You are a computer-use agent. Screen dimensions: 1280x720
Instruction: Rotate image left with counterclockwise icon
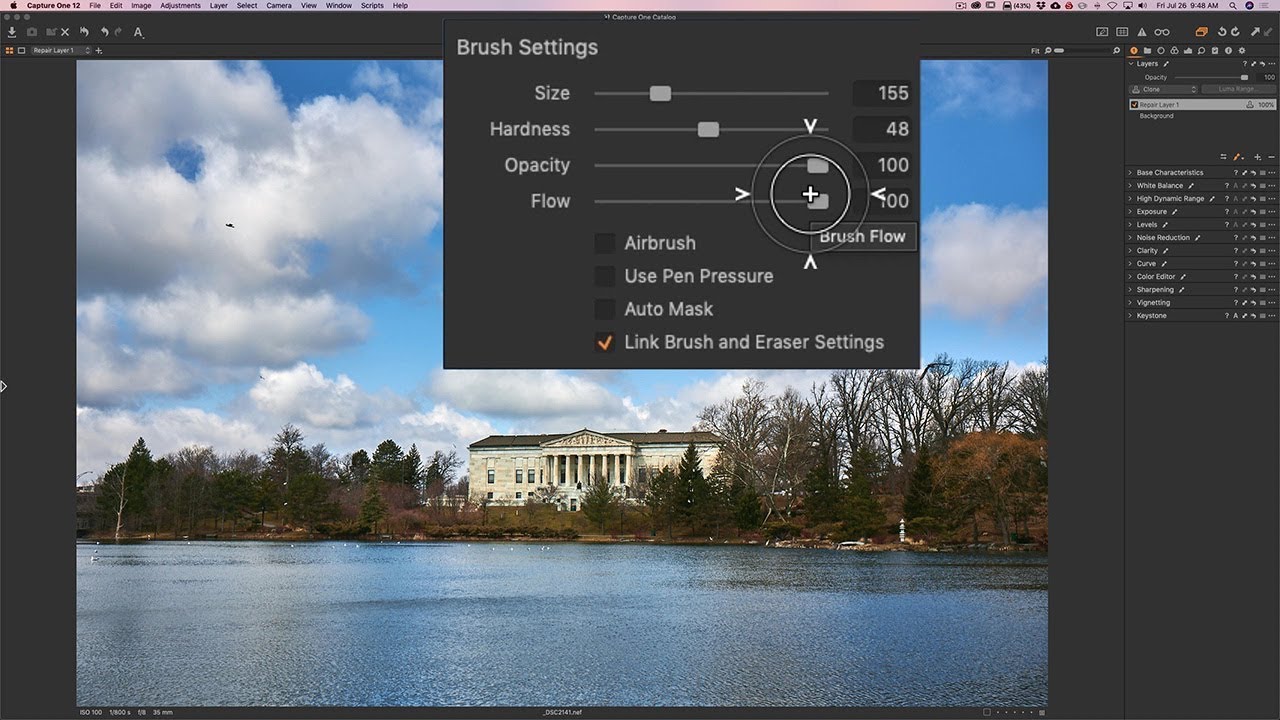pyautogui.click(x=1222, y=32)
